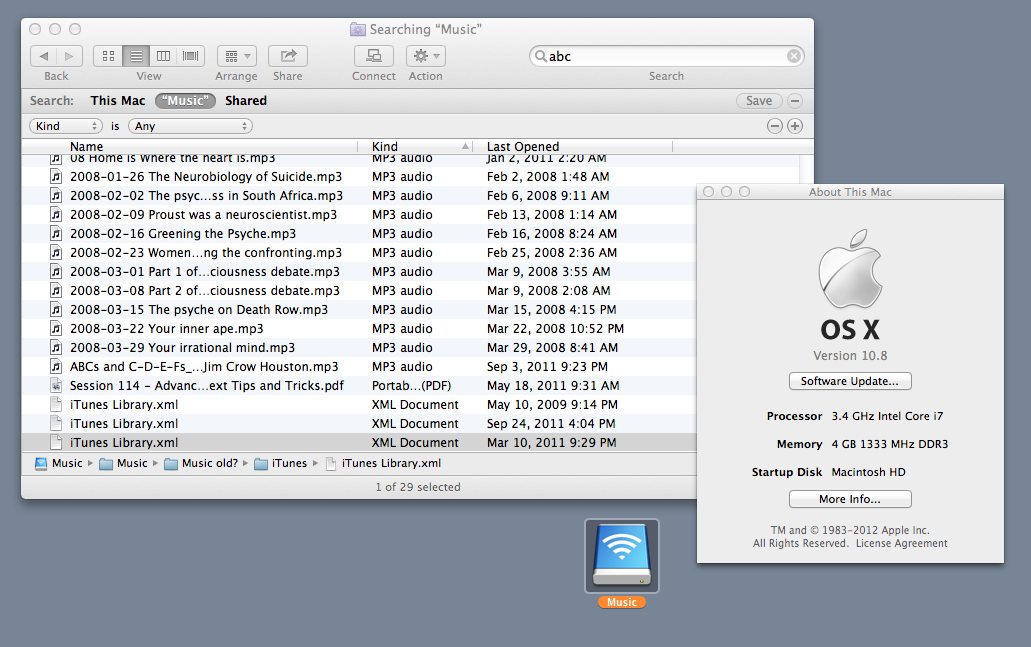Click More Info in About This Mac
The width and height of the screenshot is (1031, 647).
pyautogui.click(x=850, y=499)
